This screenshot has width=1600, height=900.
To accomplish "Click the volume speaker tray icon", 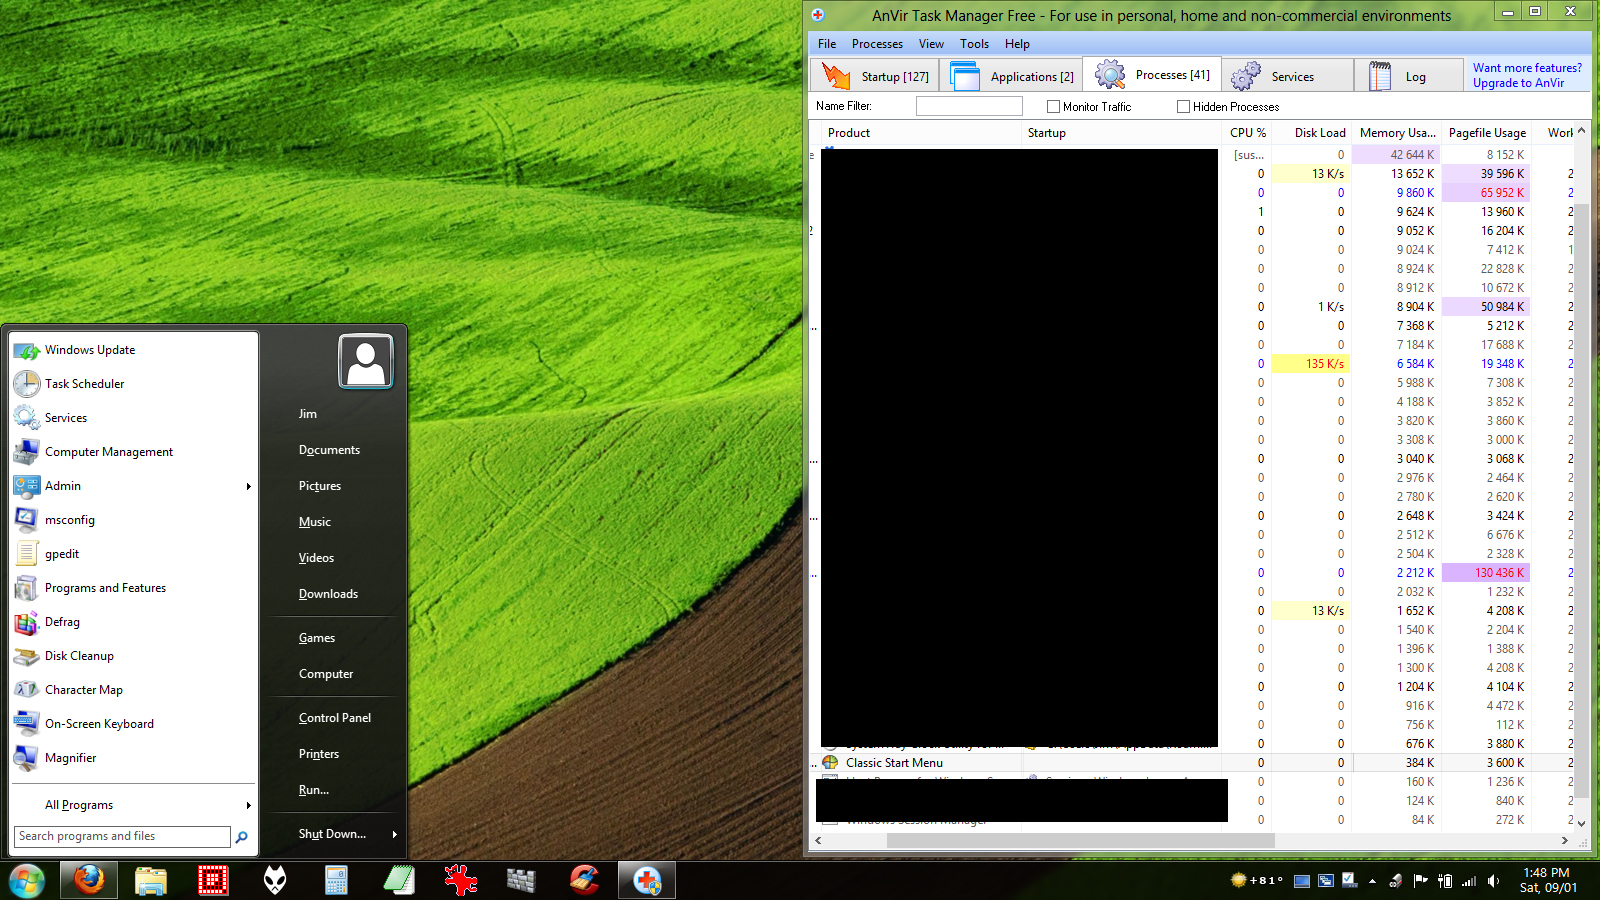I will [1493, 881].
